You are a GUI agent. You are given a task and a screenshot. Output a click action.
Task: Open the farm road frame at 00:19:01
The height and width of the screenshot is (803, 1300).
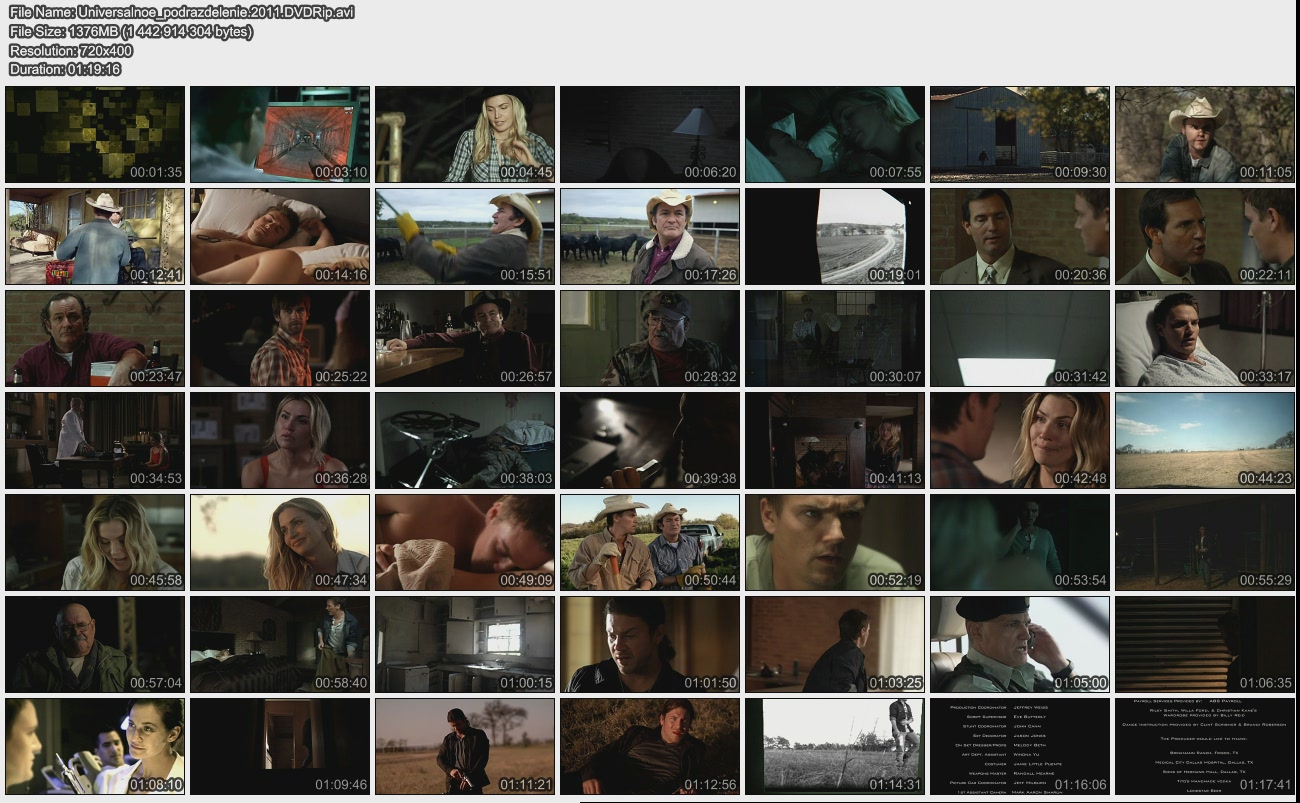pos(835,236)
